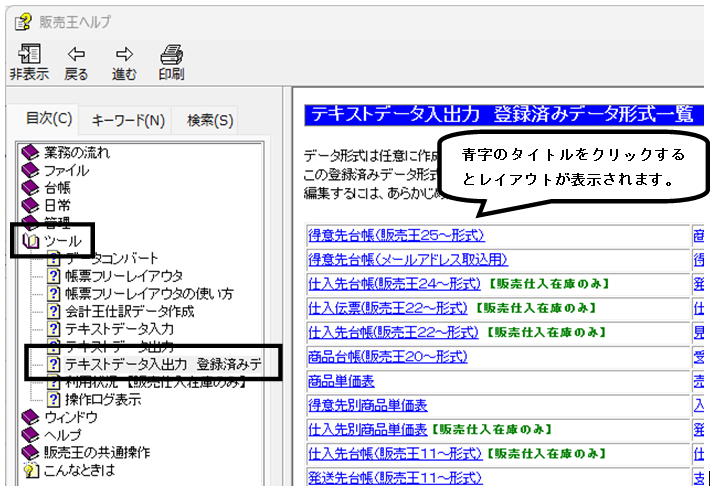This screenshot has height=492, width=716.
Task: Select テキストデータ入出力 登録済みデ topic
Action: click(163, 364)
